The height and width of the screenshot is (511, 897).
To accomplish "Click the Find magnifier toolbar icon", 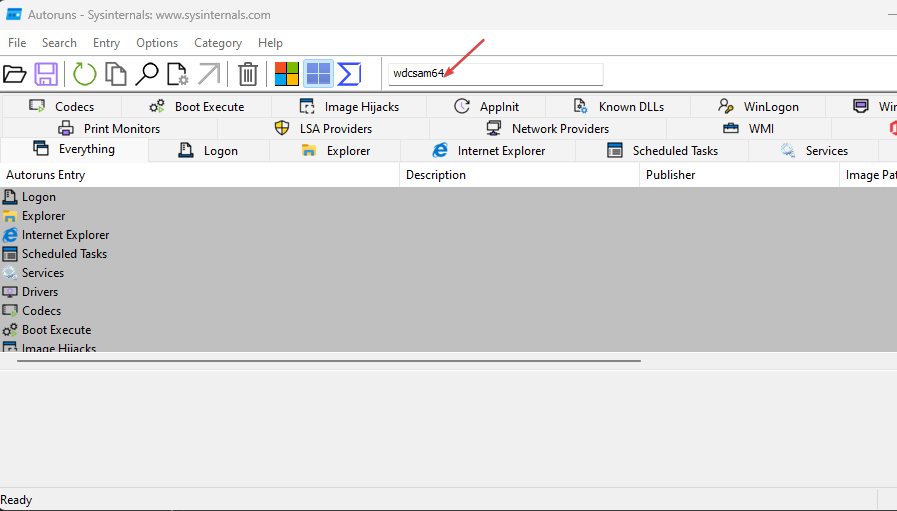I will tap(146, 74).
